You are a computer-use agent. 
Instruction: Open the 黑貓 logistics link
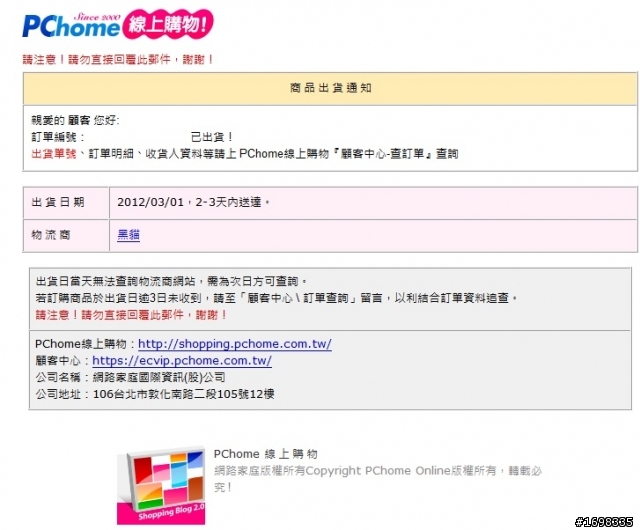tap(129, 235)
